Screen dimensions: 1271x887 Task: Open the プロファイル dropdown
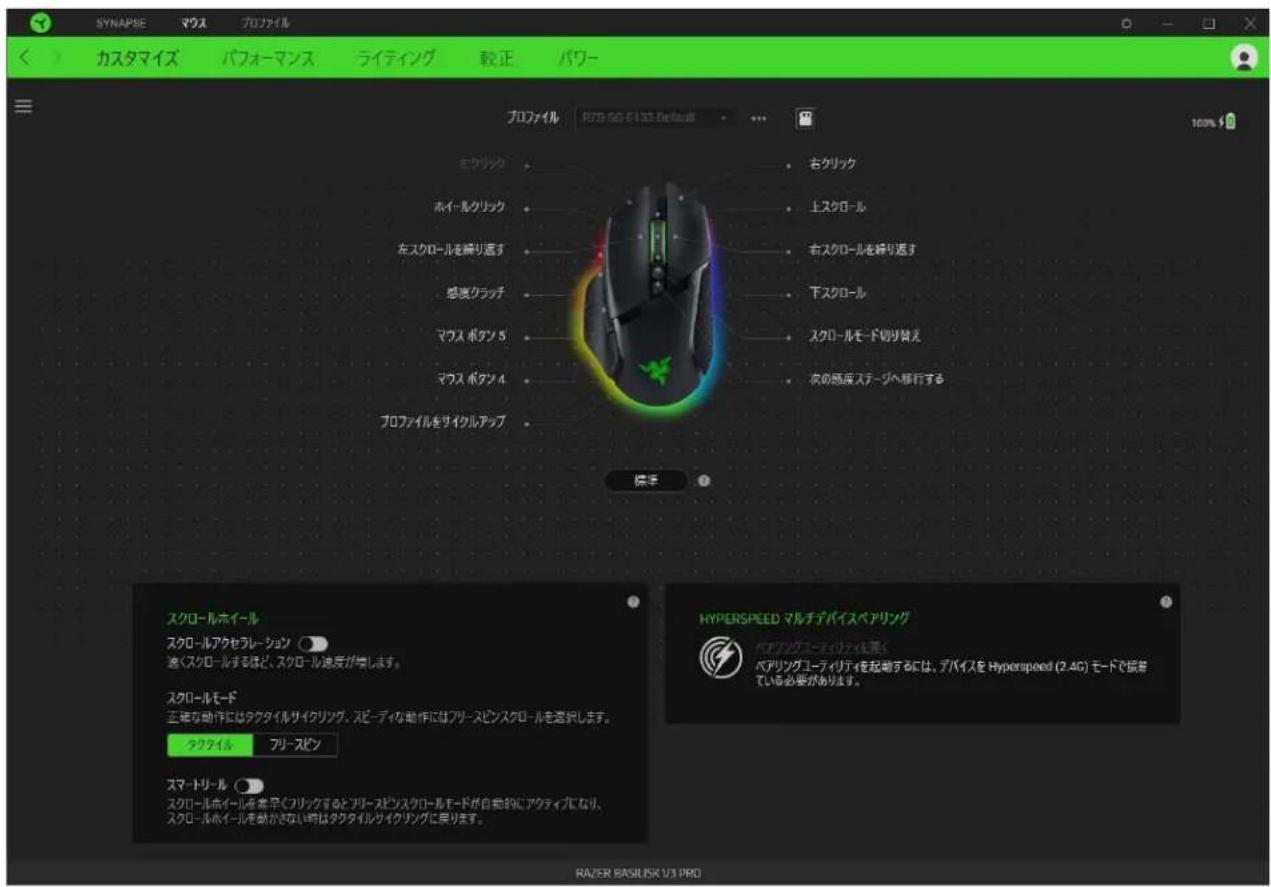(655, 118)
